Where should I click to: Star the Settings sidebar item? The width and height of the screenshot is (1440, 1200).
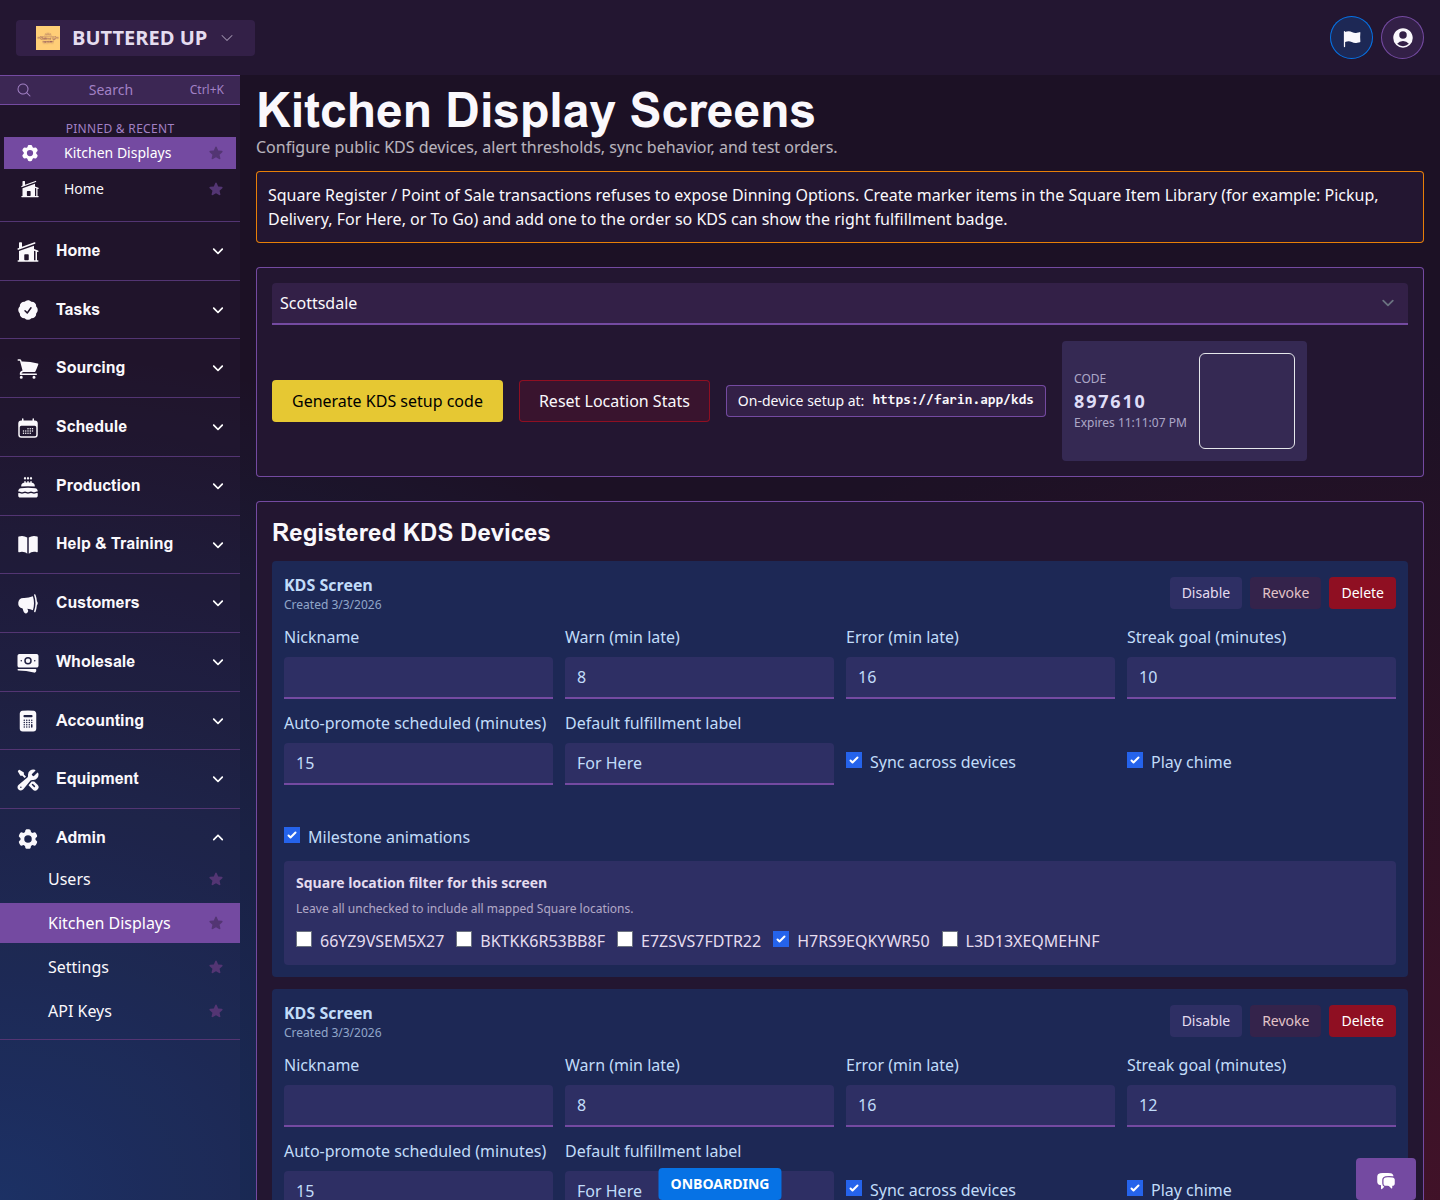tap(216, 967)
